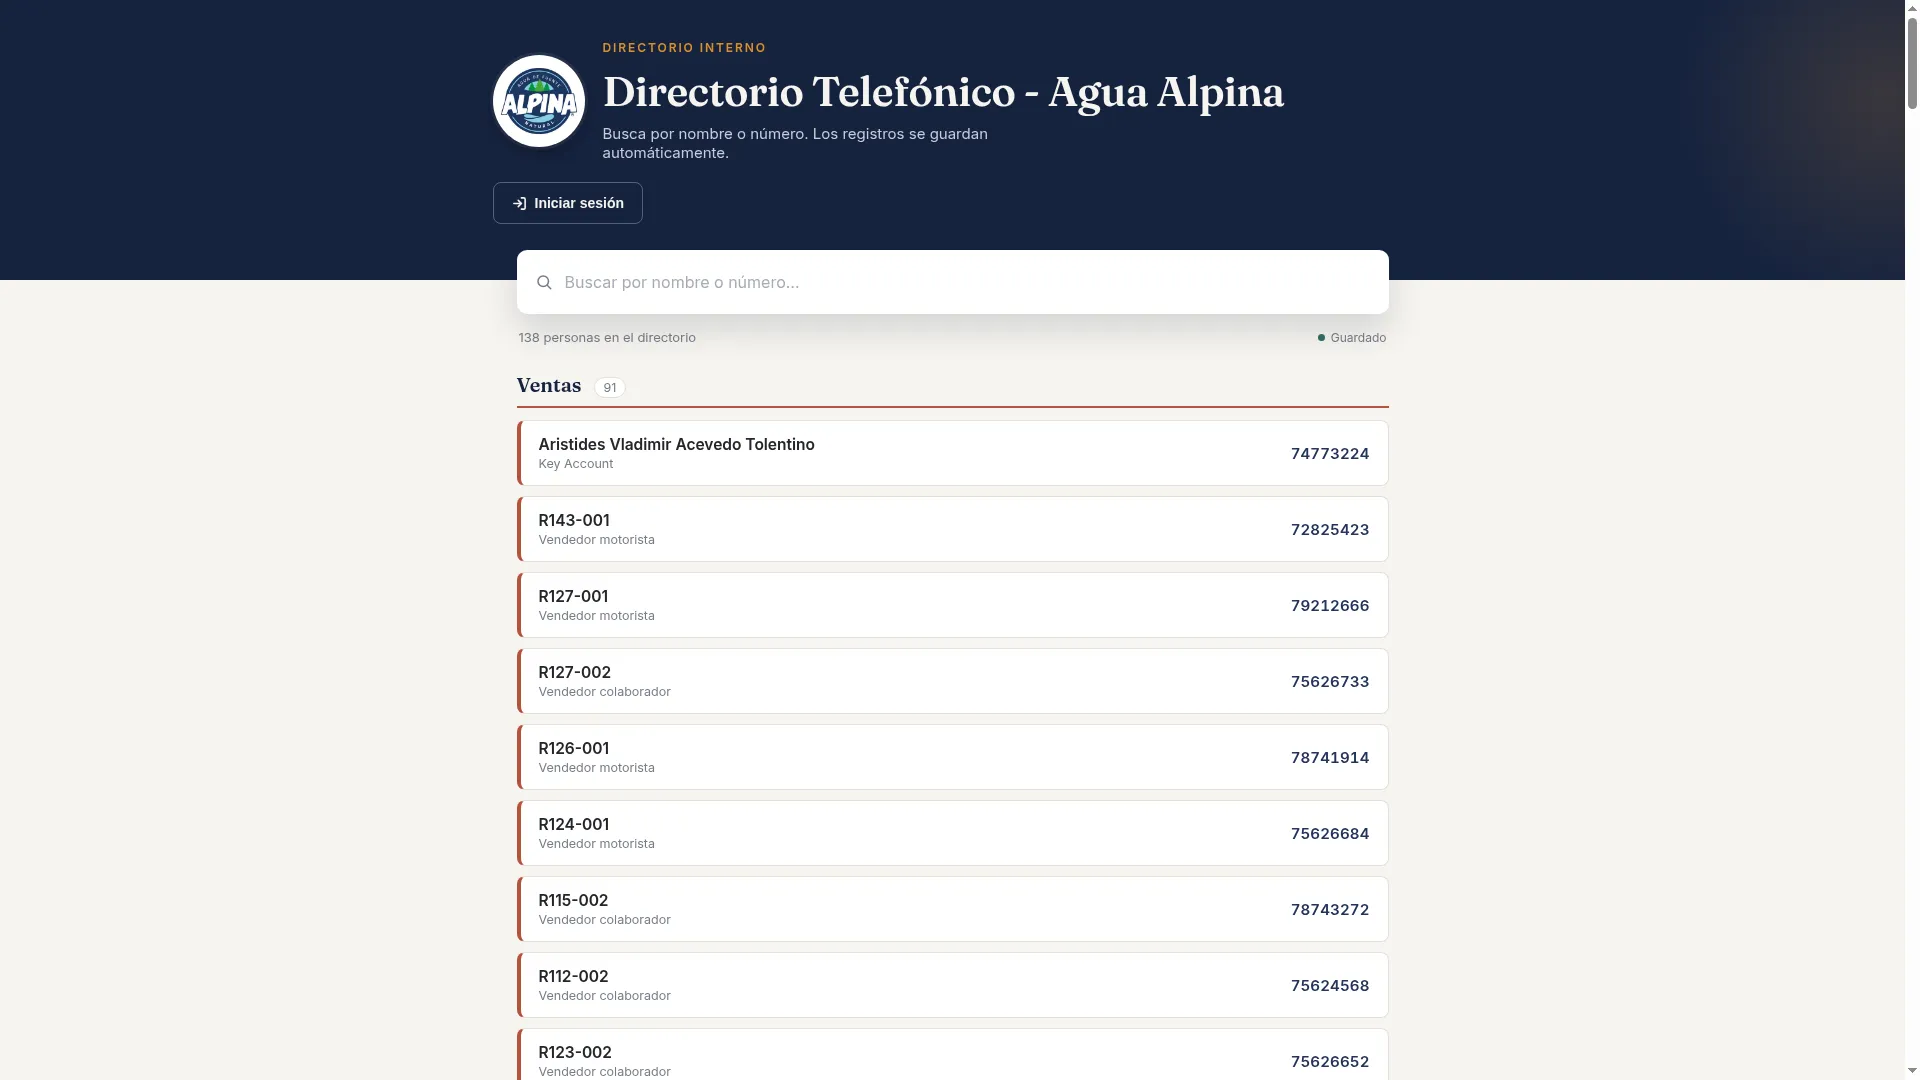This screenshot has height=1080, width=1920.
Task: Click the search magnifier icon
Action: pos(544,283)
